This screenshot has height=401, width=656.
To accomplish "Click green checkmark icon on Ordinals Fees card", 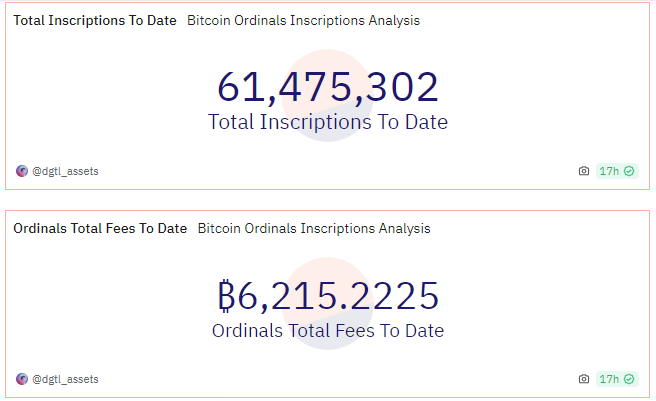I will coord(629,379).
